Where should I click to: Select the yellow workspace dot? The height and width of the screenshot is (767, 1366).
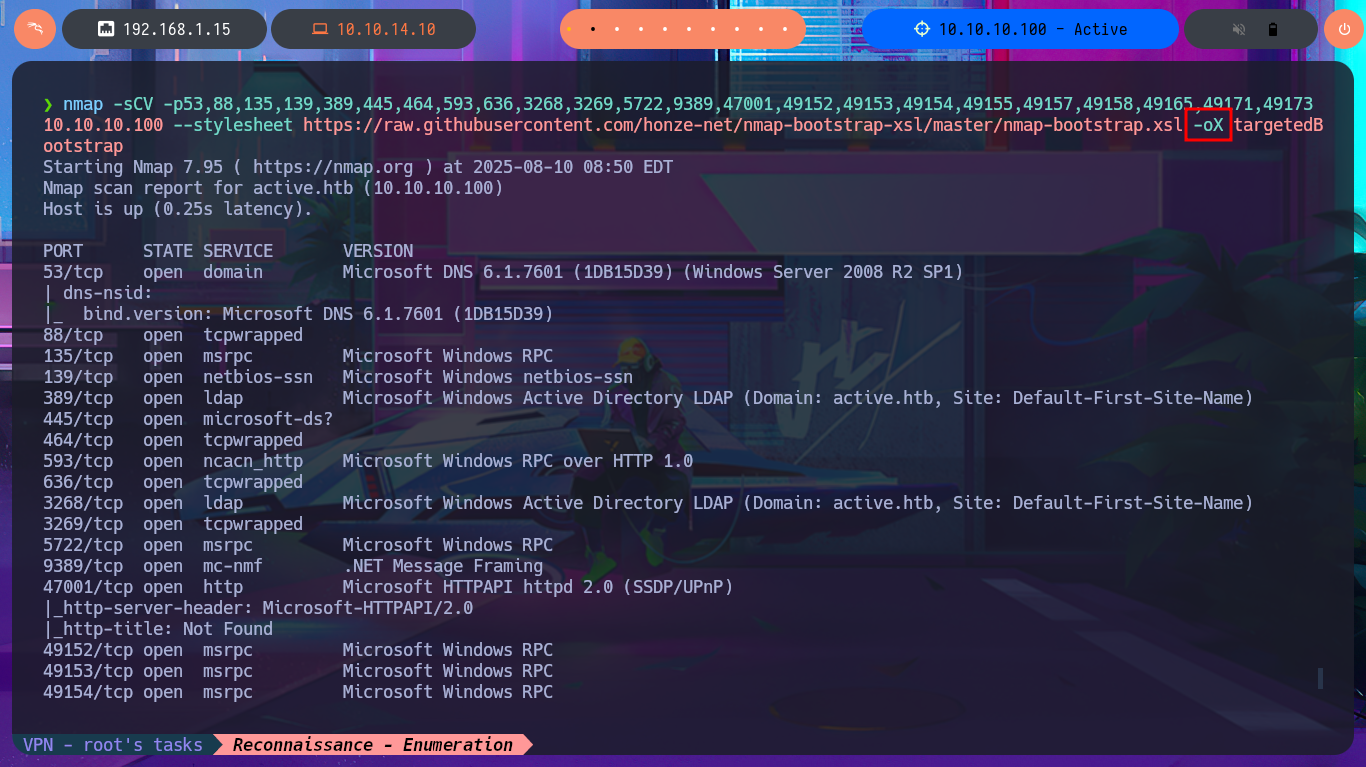tap(569, 30)
